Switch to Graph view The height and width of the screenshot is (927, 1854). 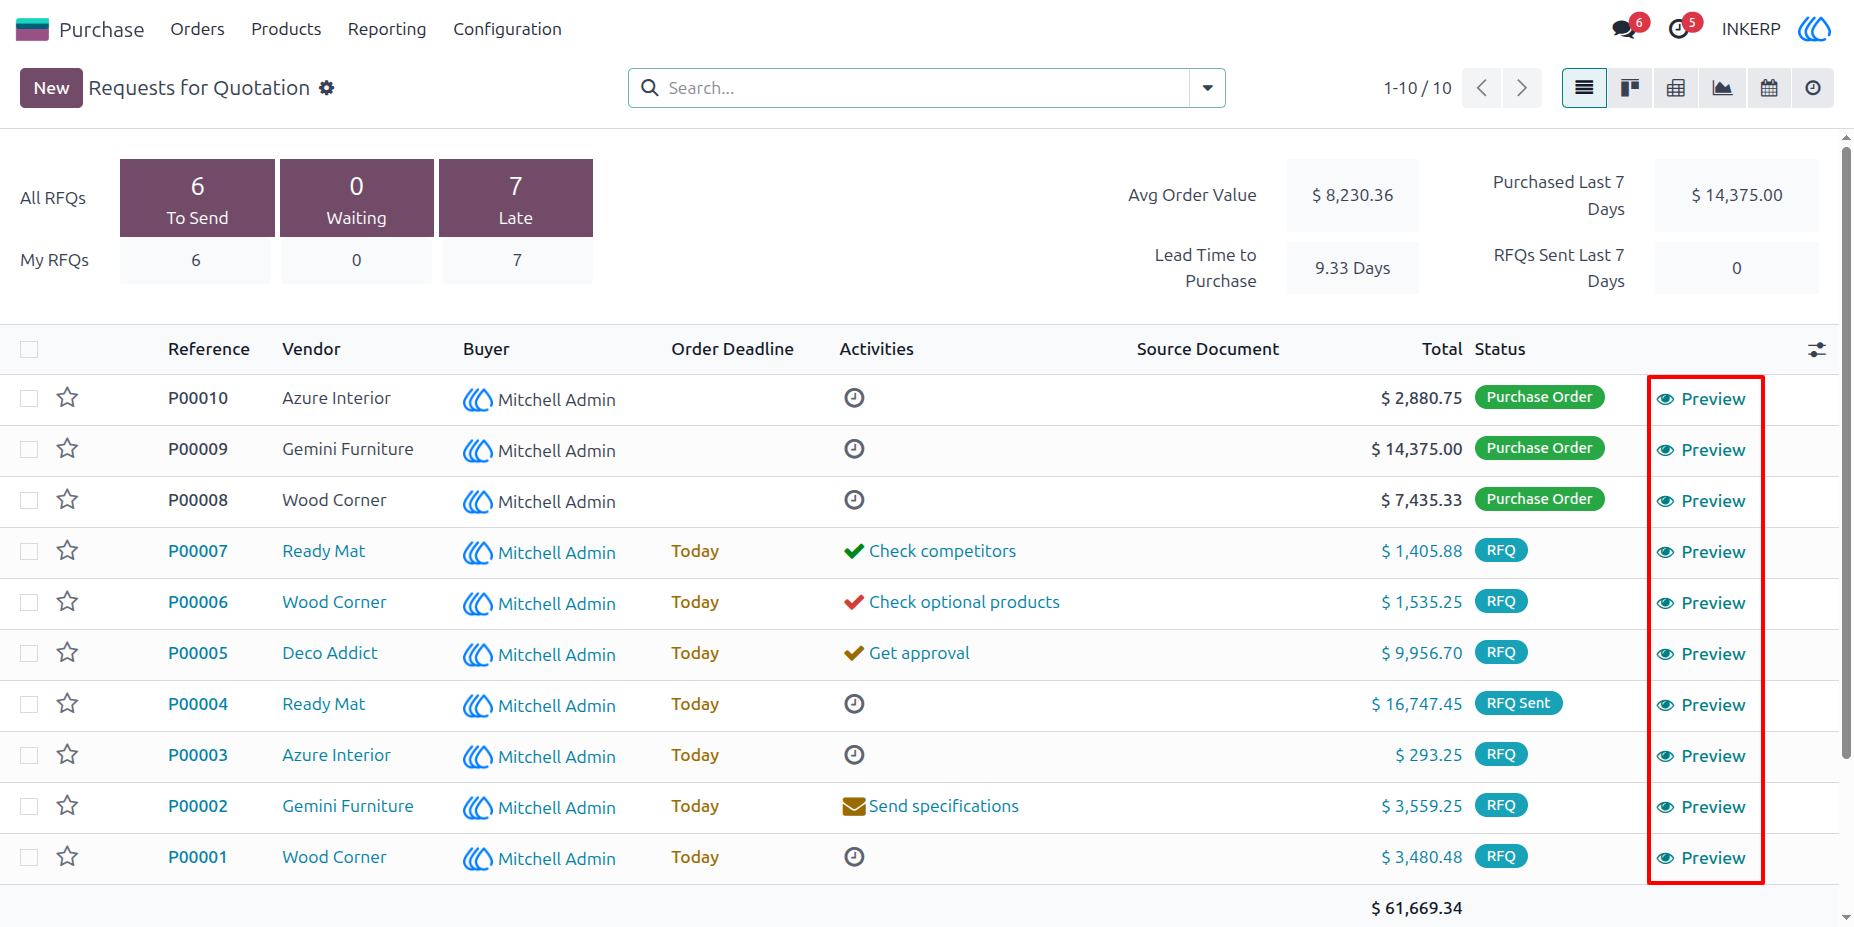(x=1722, y=88)
